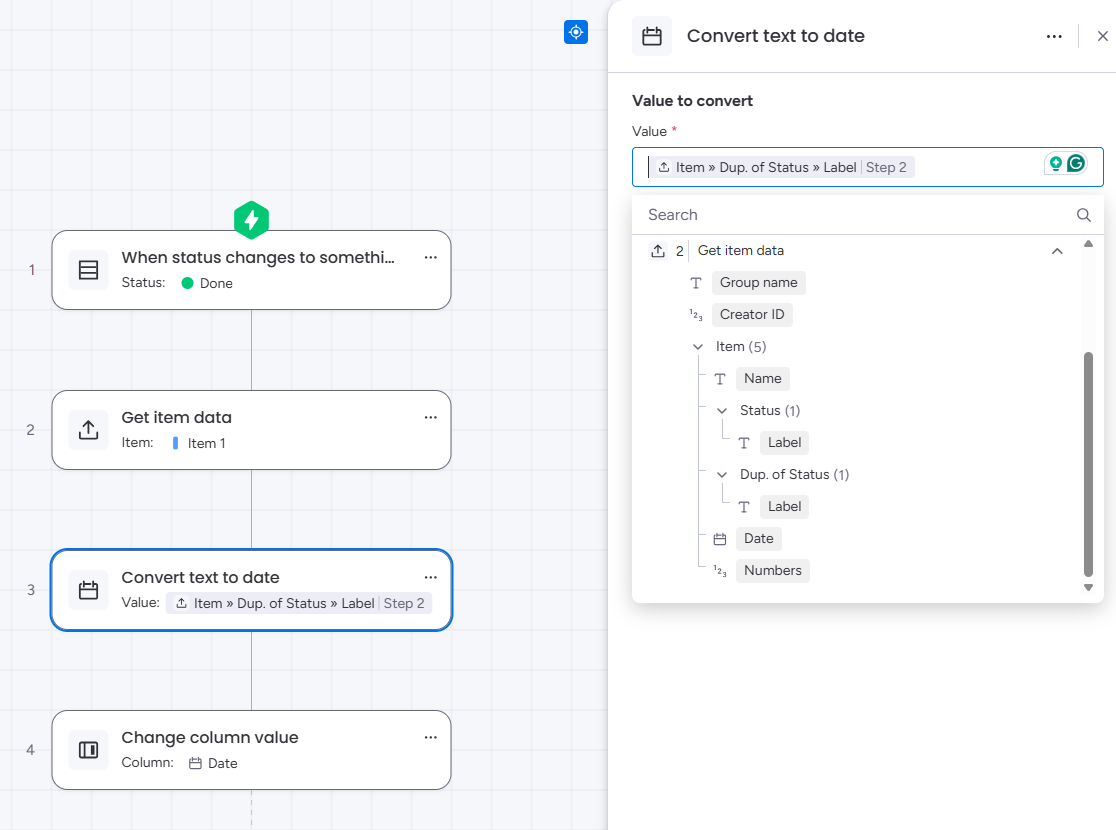The image size is (1116, 830).
Task: Open the three-dot menu on Change column value card
Action: pos(431,737)
